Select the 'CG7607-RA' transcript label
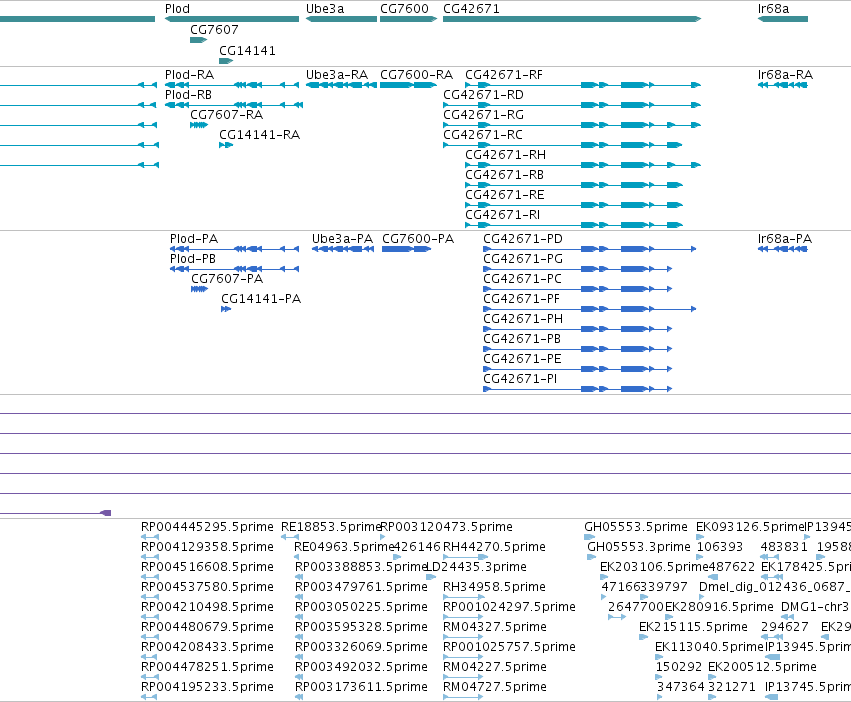Viewport: 851px width, 702px height. click(226, 115)
